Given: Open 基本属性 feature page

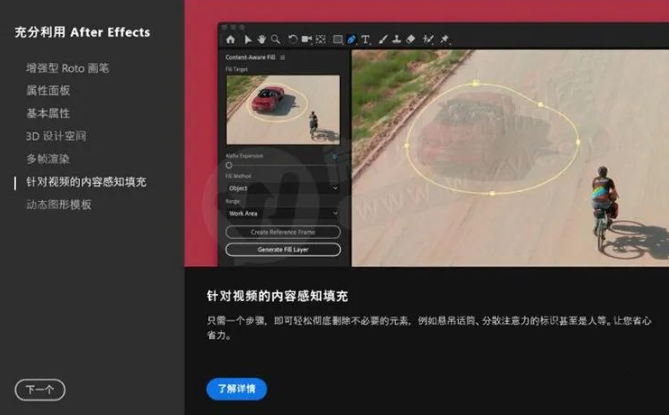Looking at the screenshot, I should 48,113.
